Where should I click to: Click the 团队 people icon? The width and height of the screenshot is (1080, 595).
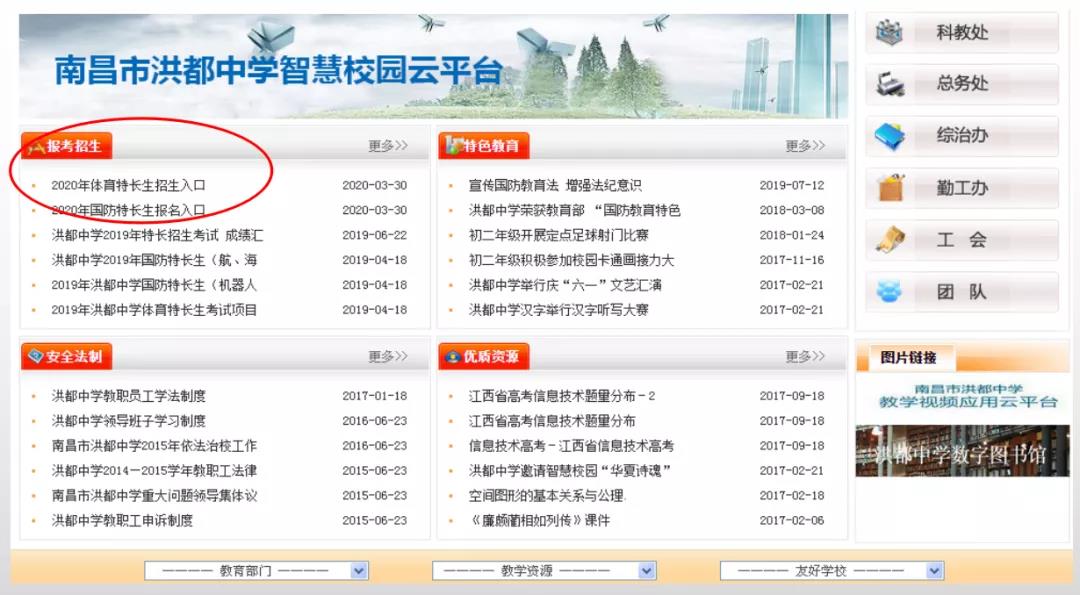889,292
